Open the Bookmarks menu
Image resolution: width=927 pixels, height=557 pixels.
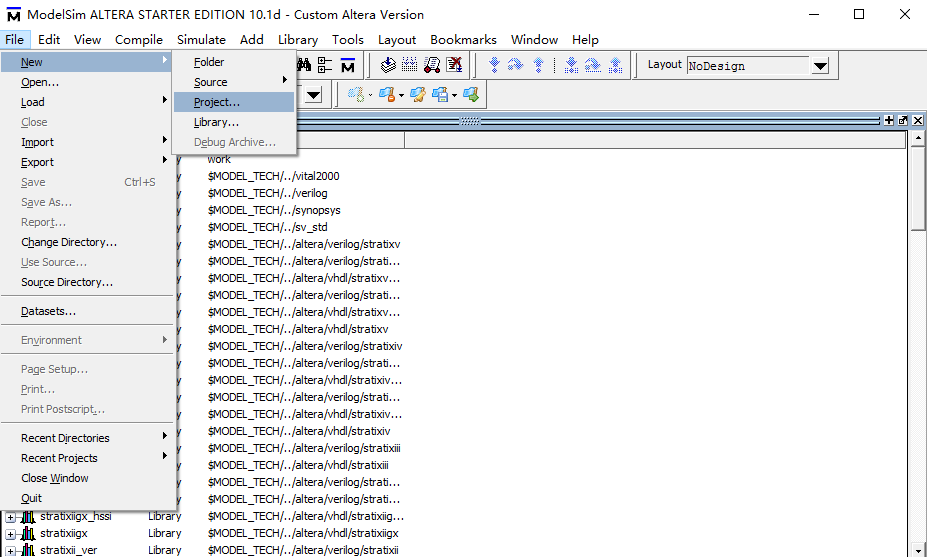[464, 40]
